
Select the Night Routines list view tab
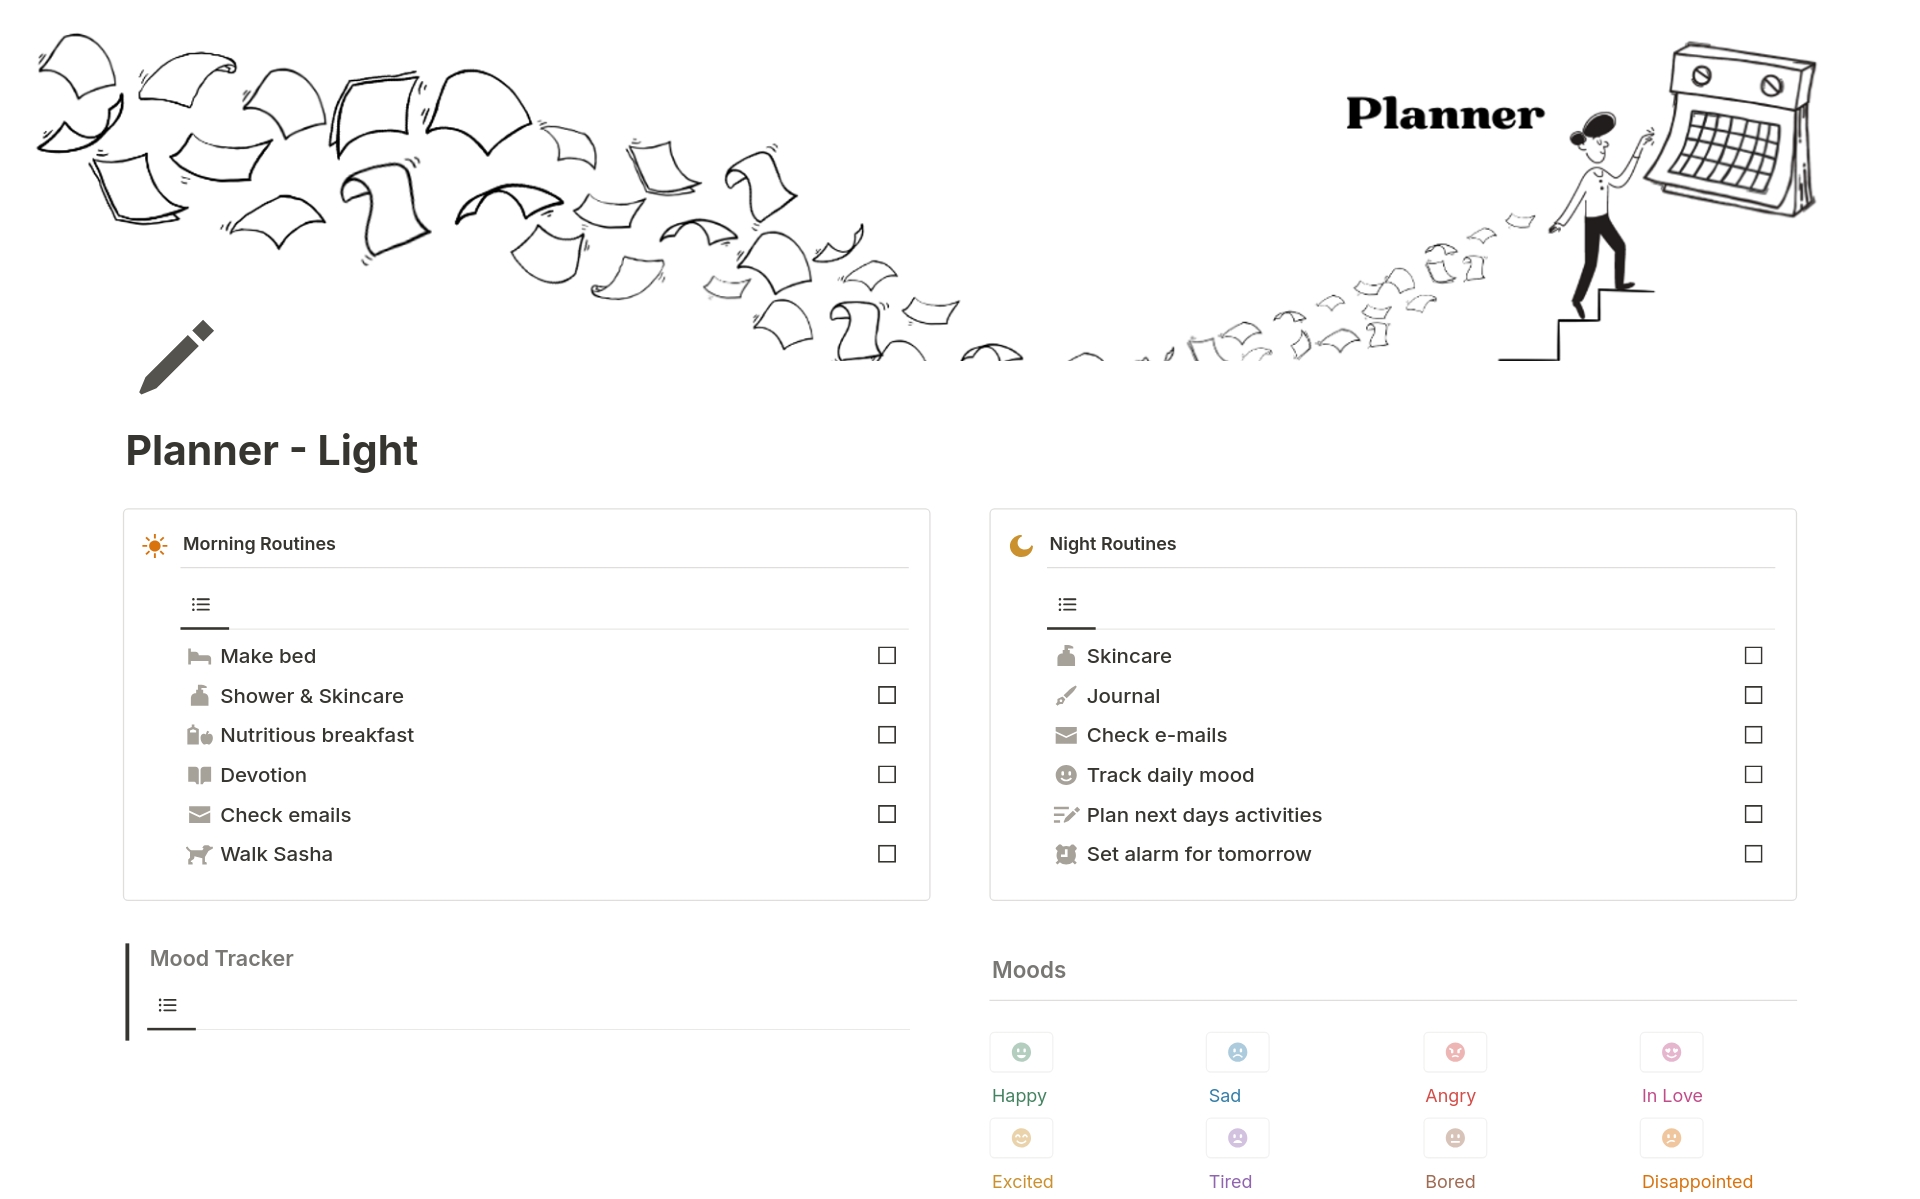tap(1067, 605)
